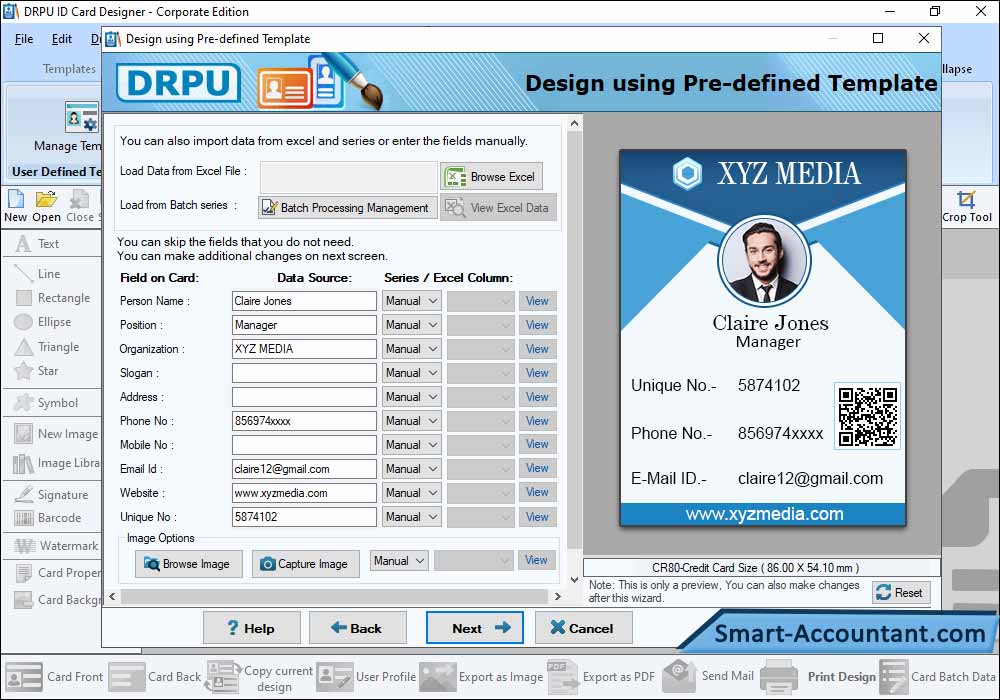Click Capture Image button
This screenshot has width=1000, height=700.
pos(305,564)
